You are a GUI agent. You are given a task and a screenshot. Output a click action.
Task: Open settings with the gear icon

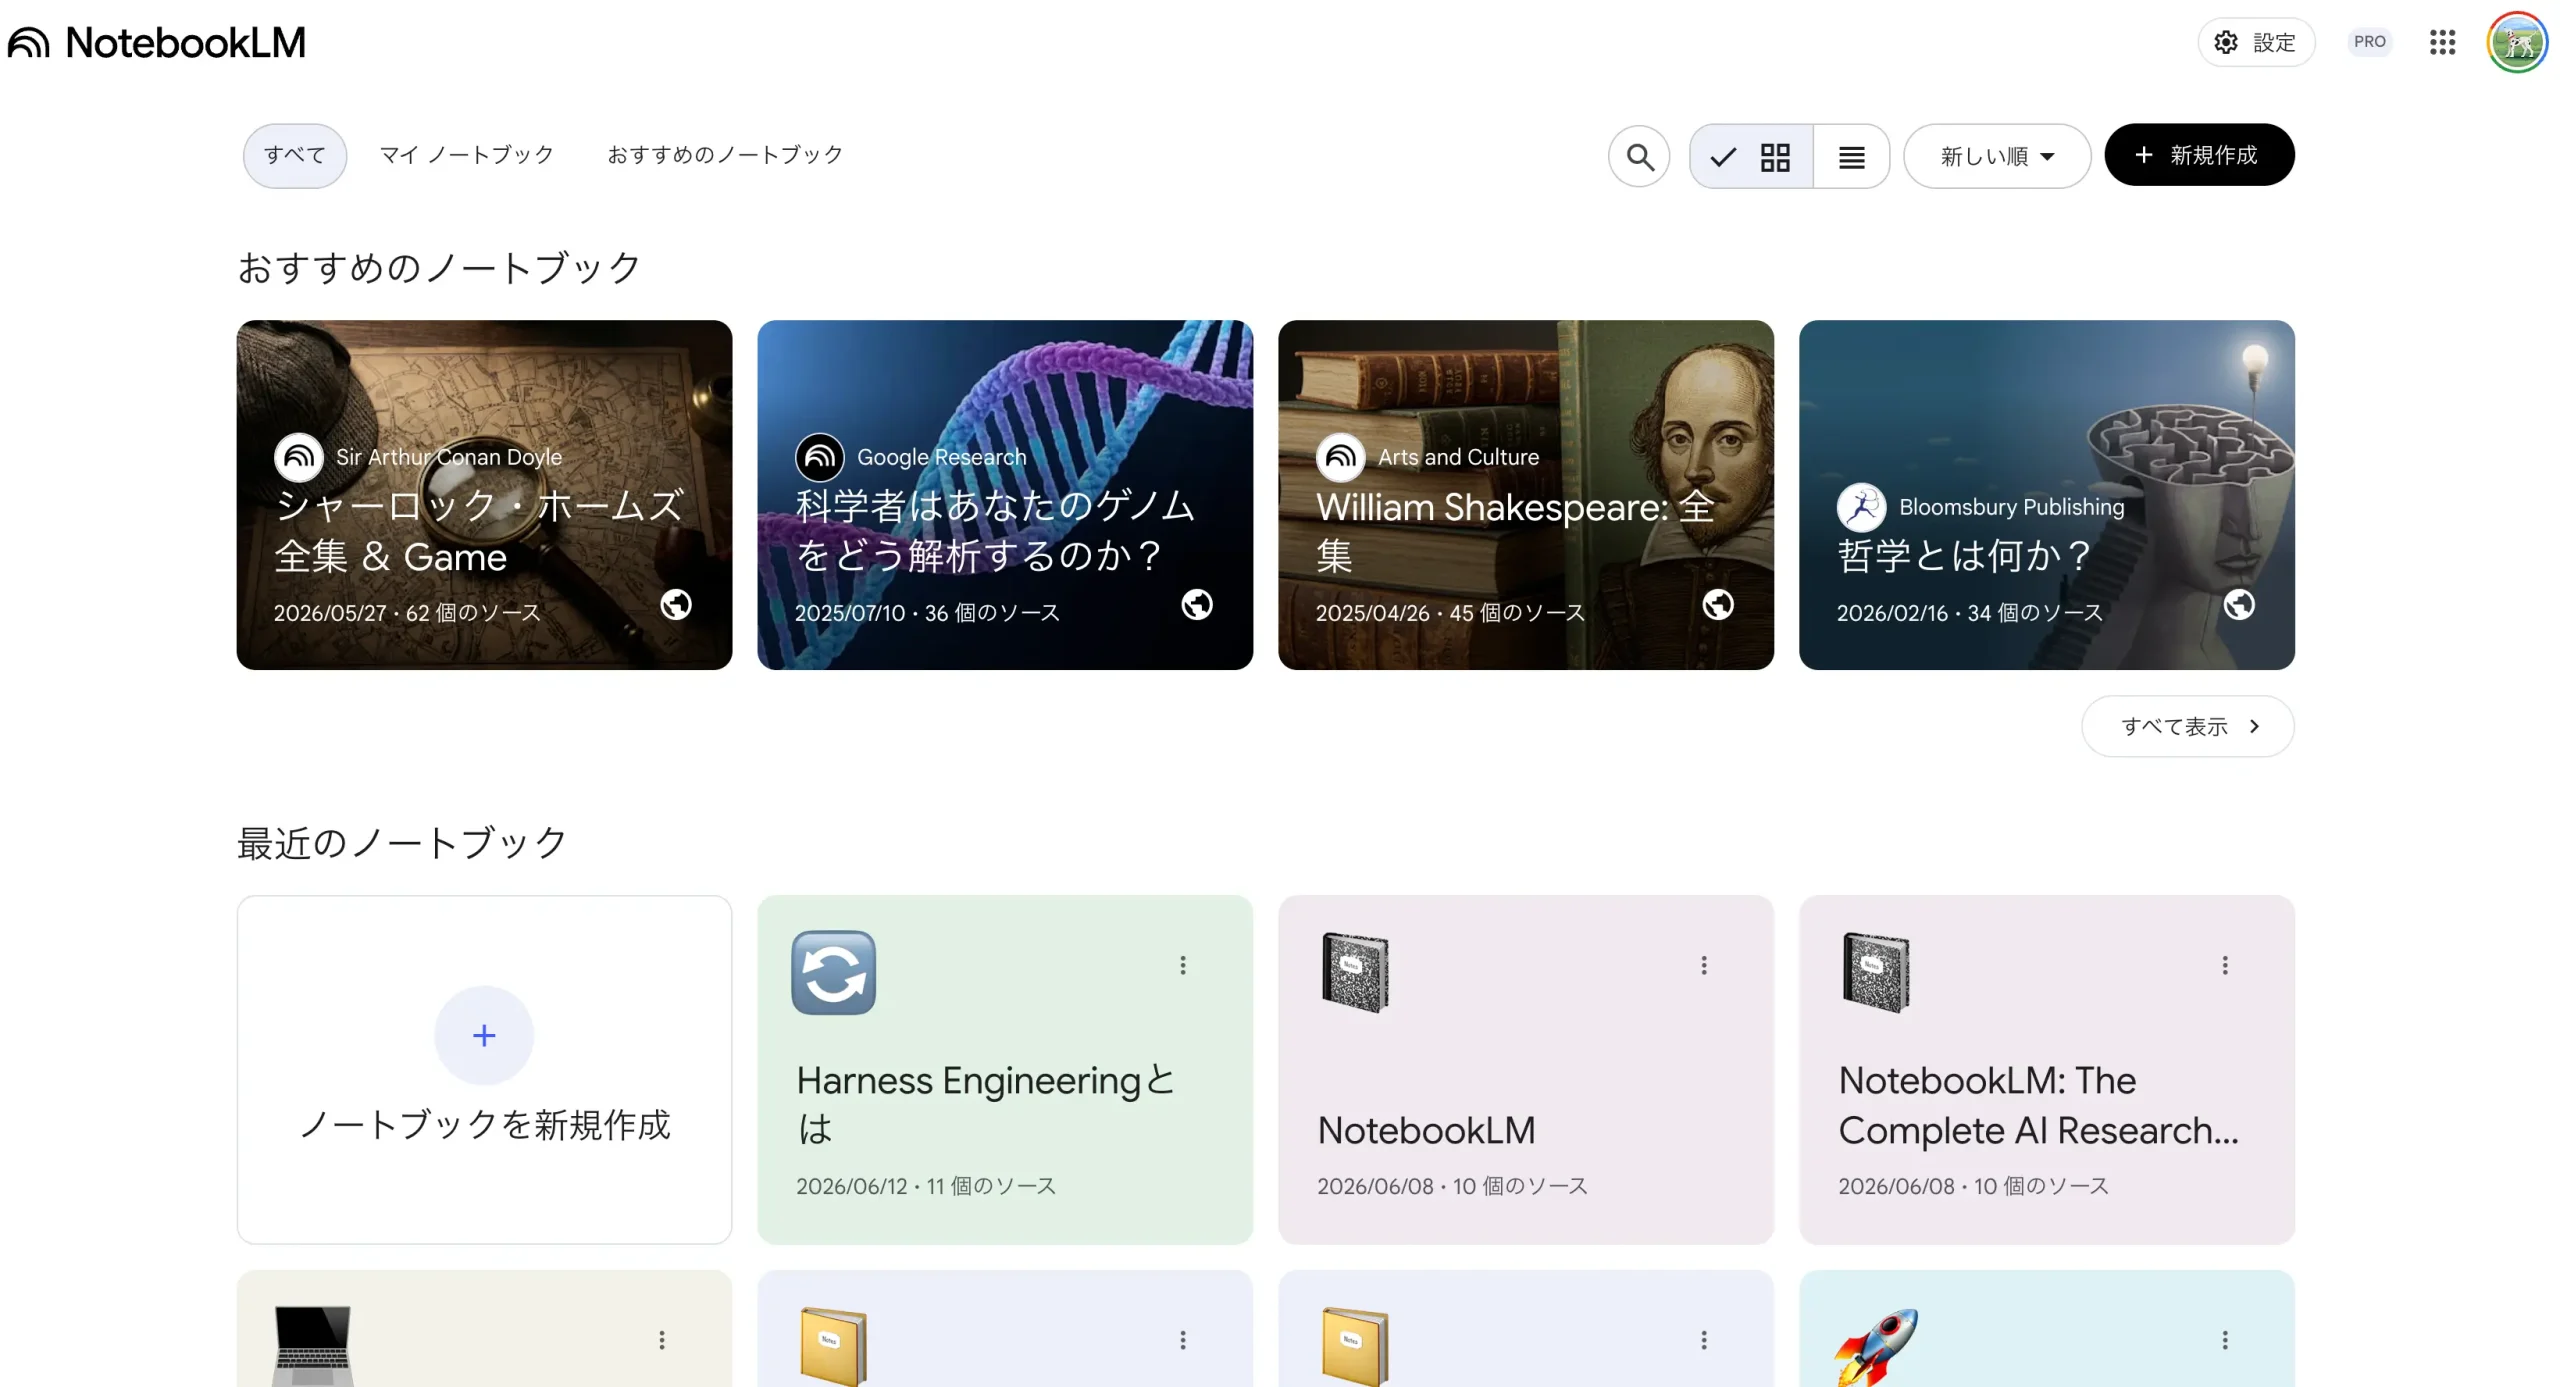(2225, 42)
